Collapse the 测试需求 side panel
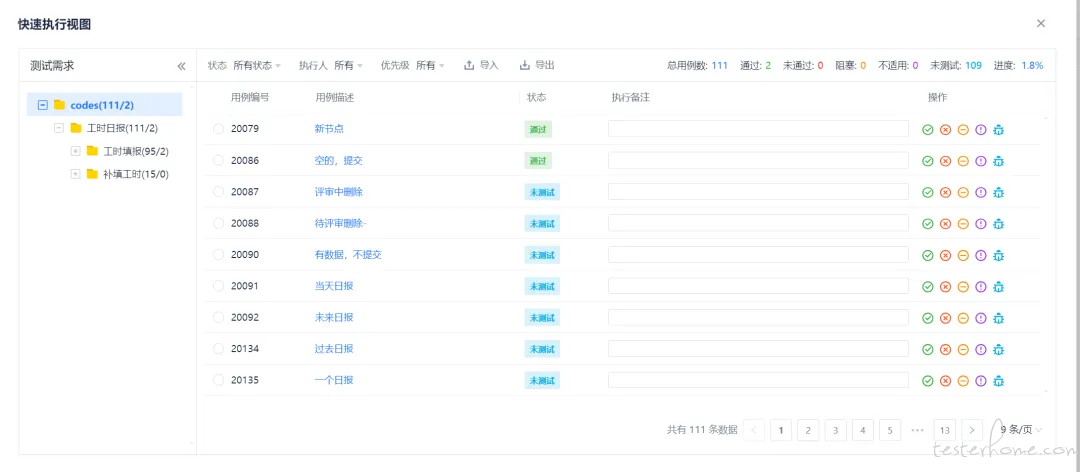Viewport: 1080px width, 472px height. [181, 66]
